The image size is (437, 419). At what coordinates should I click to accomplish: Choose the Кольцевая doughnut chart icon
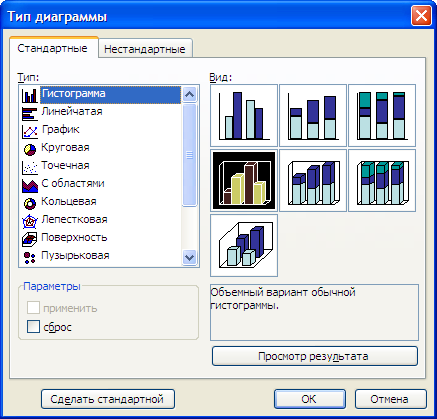(x=30, y=203)
